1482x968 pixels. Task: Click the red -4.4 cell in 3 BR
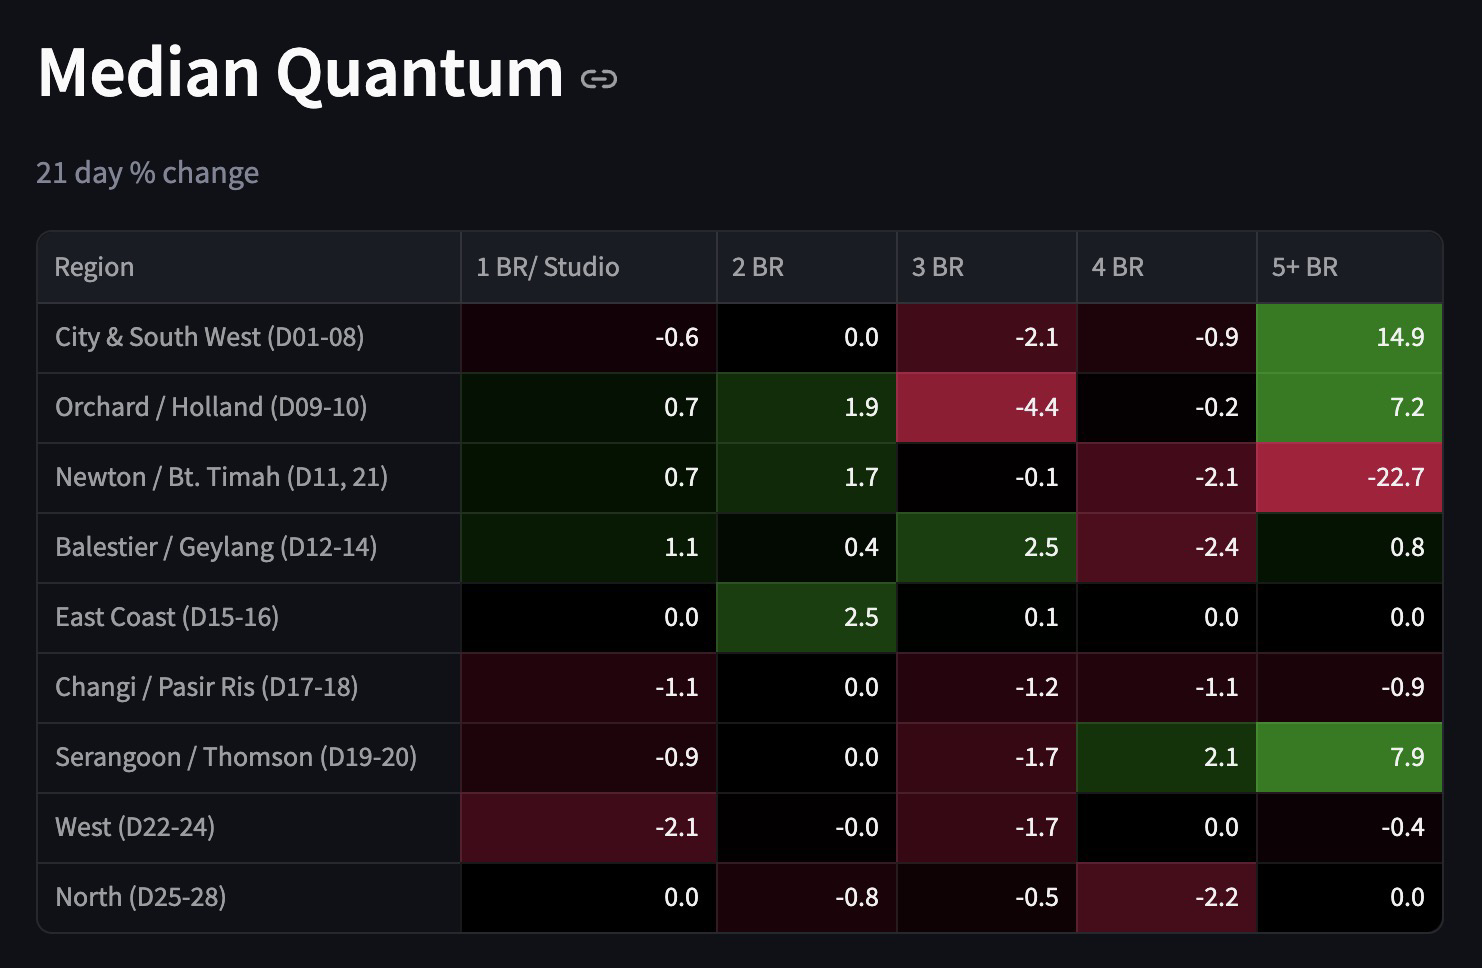click(x=986, y=408)
